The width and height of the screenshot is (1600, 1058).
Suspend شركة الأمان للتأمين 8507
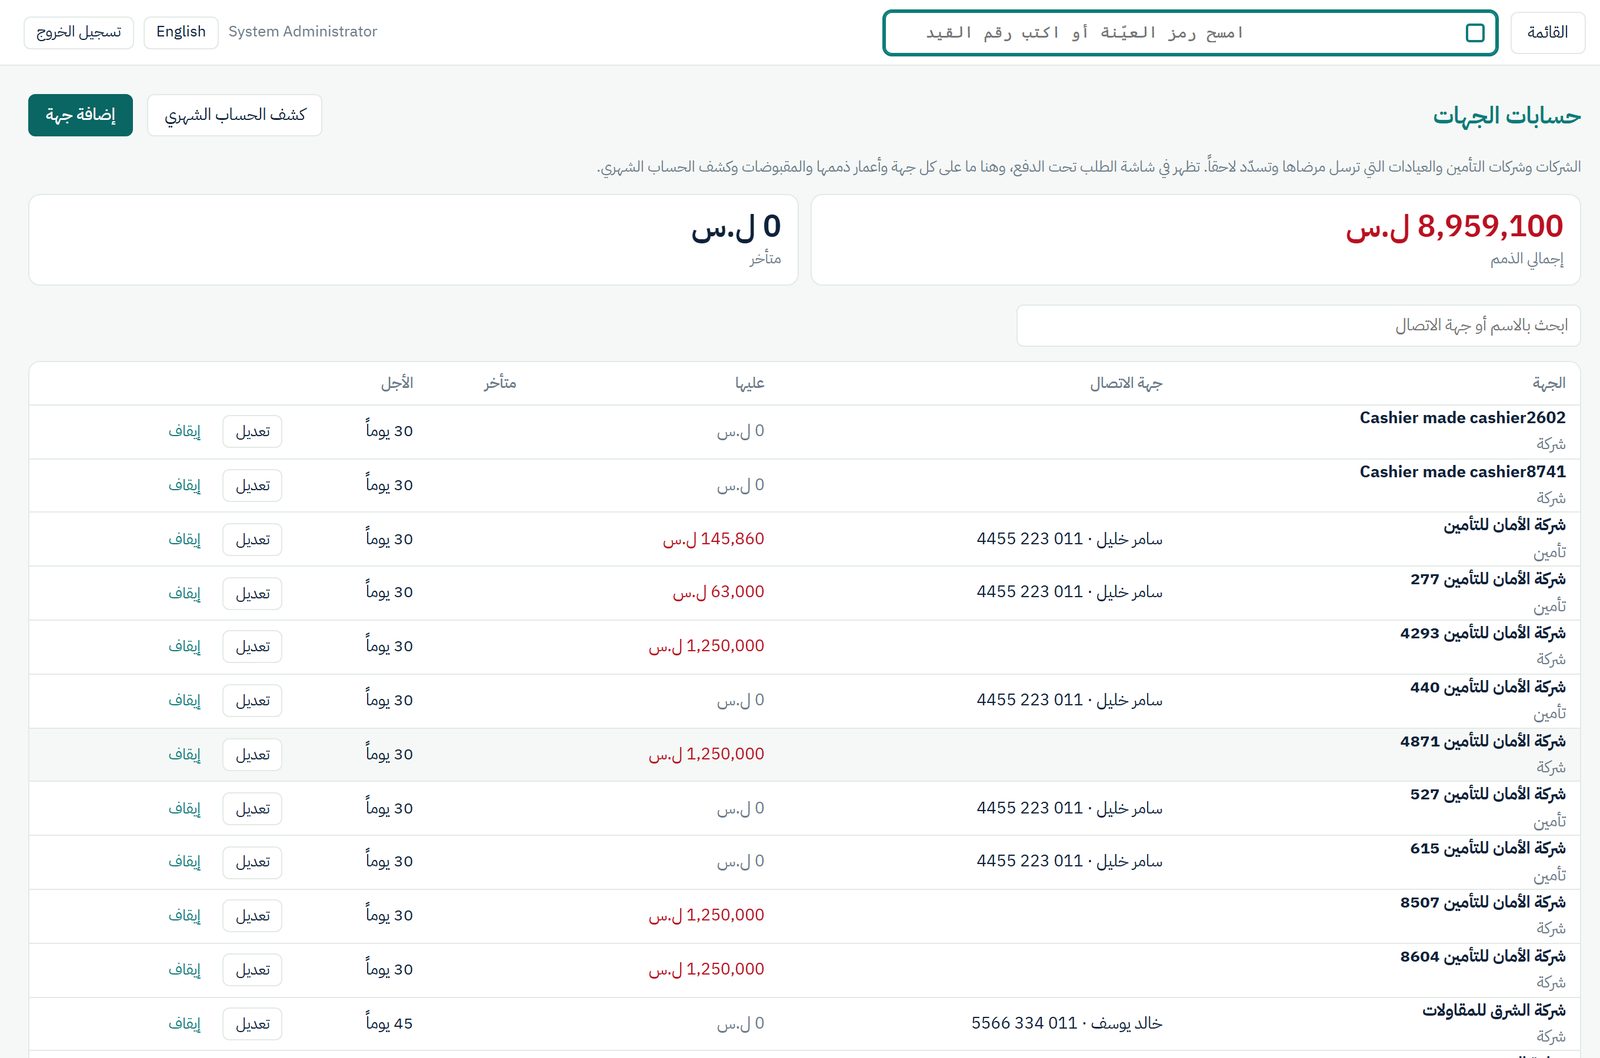pos(184,916)
